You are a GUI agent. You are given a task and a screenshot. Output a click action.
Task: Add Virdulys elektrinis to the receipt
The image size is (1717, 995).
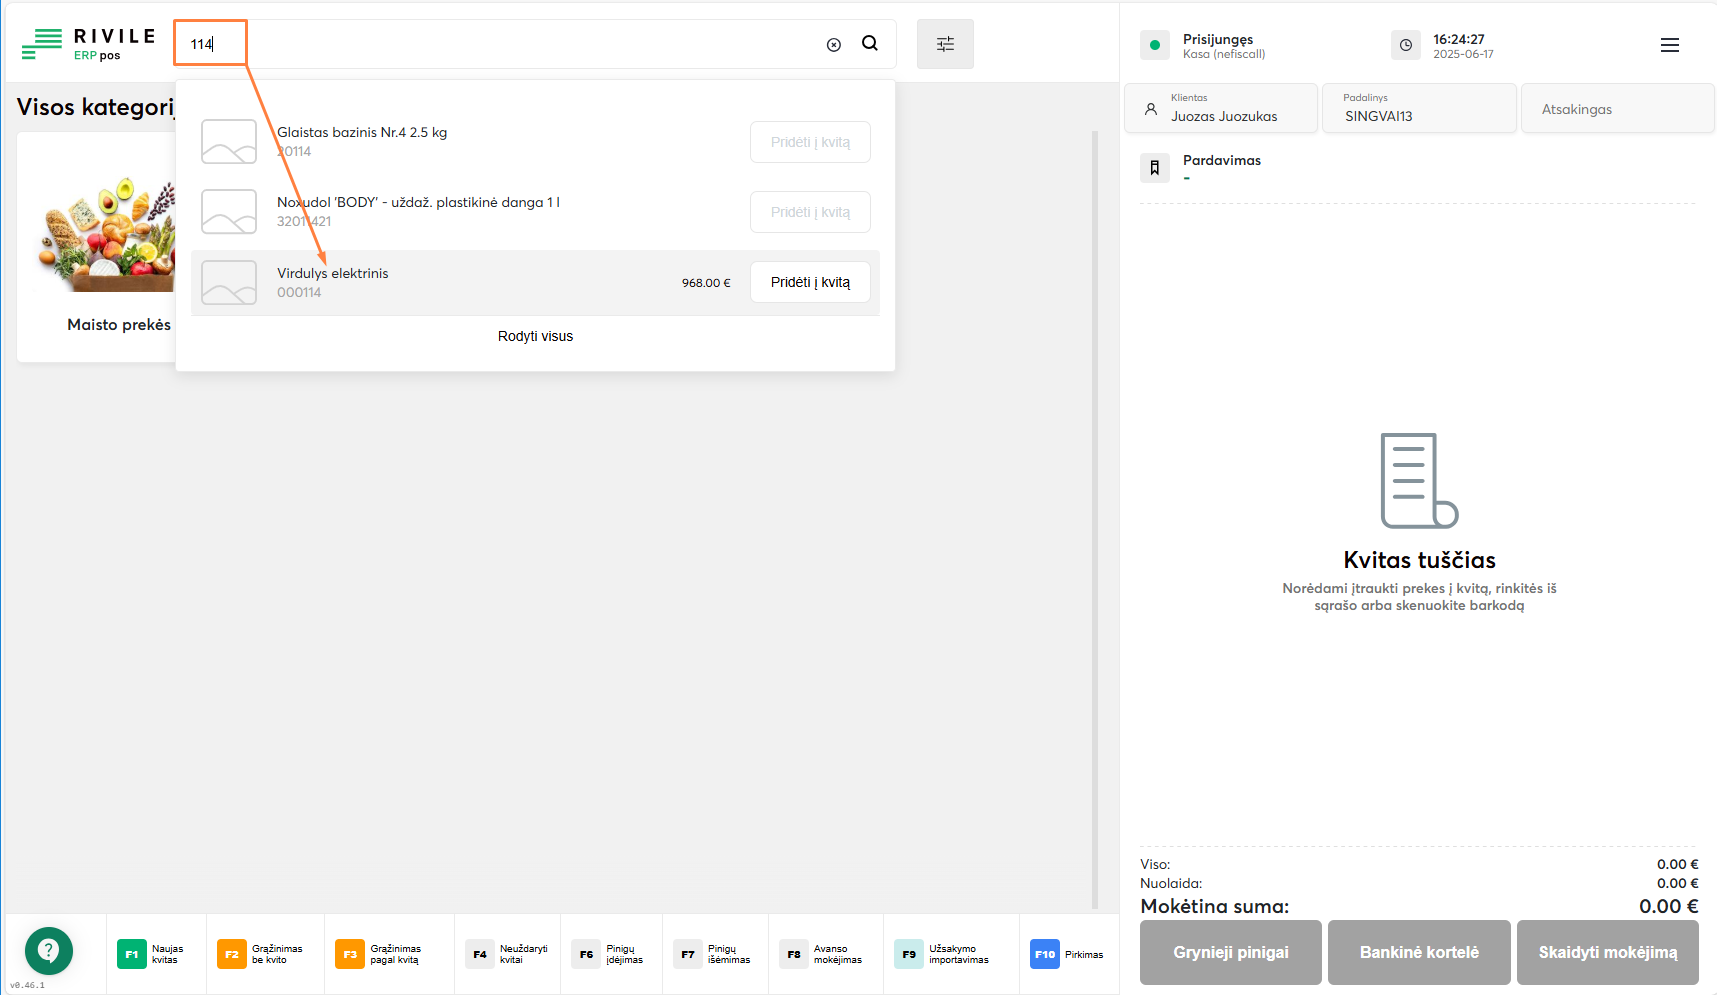click(810, 283)
